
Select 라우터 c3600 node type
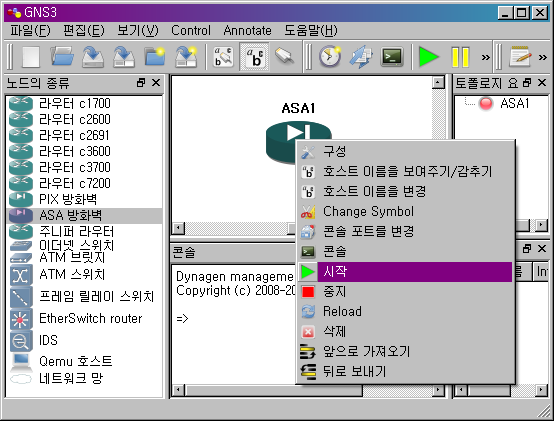tap(84, 152)
